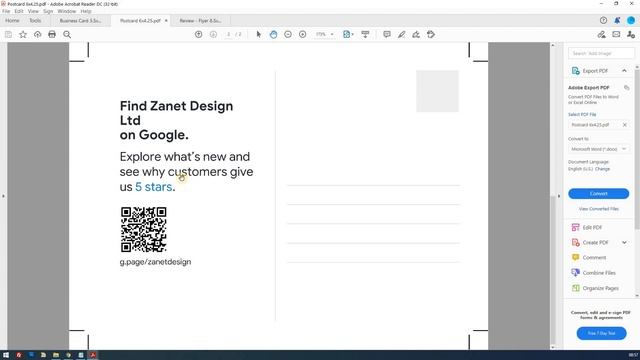Screen dimensions: 640x360
Task: Switch to the Business Card document tab
Action: coord(80,21)
